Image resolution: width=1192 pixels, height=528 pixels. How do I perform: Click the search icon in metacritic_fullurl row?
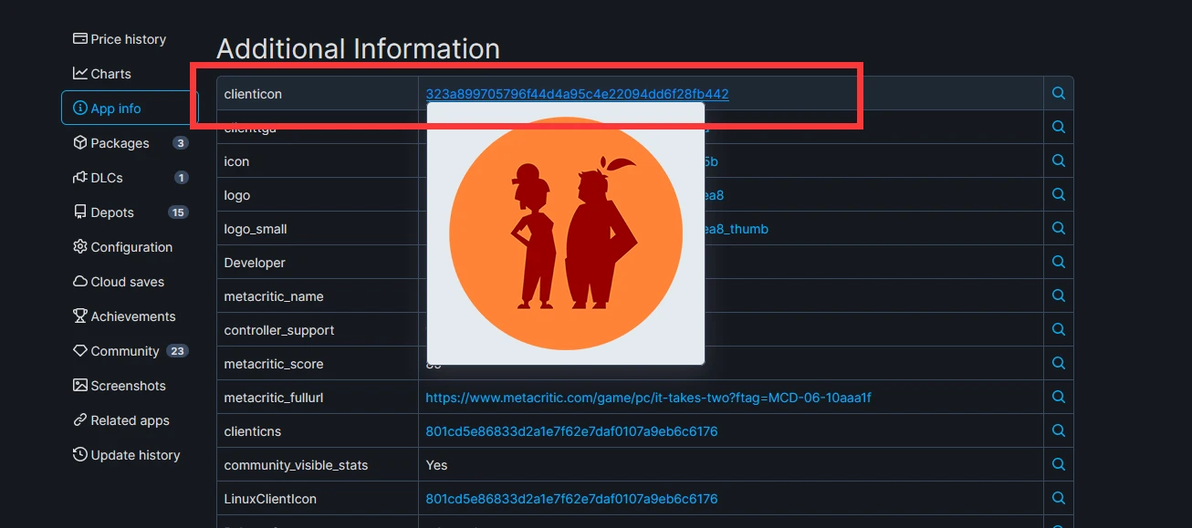1058,397
